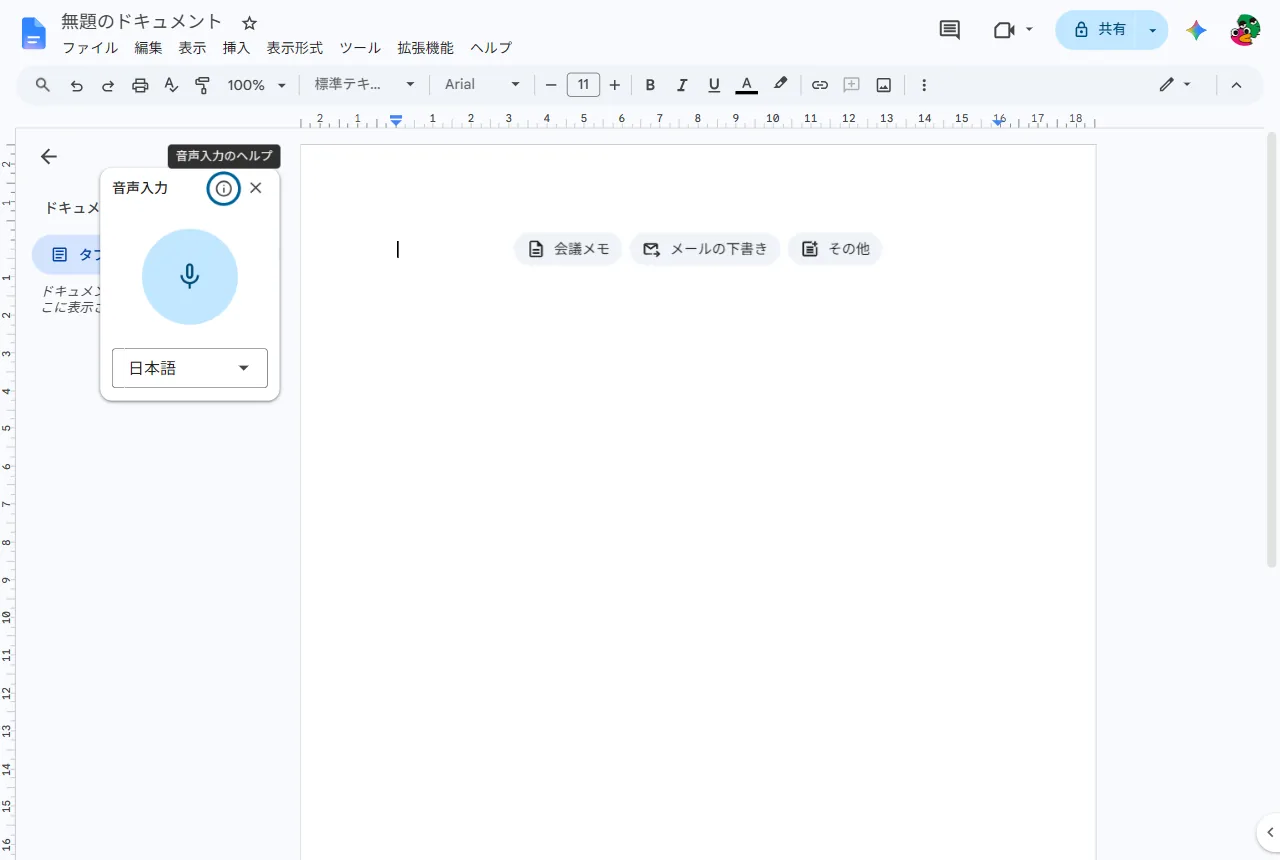Image resolution: width=1280 pixels, height=860 pixels.
Task: Show the side panel with bottom-right chevron
Action: [1269, 832]
